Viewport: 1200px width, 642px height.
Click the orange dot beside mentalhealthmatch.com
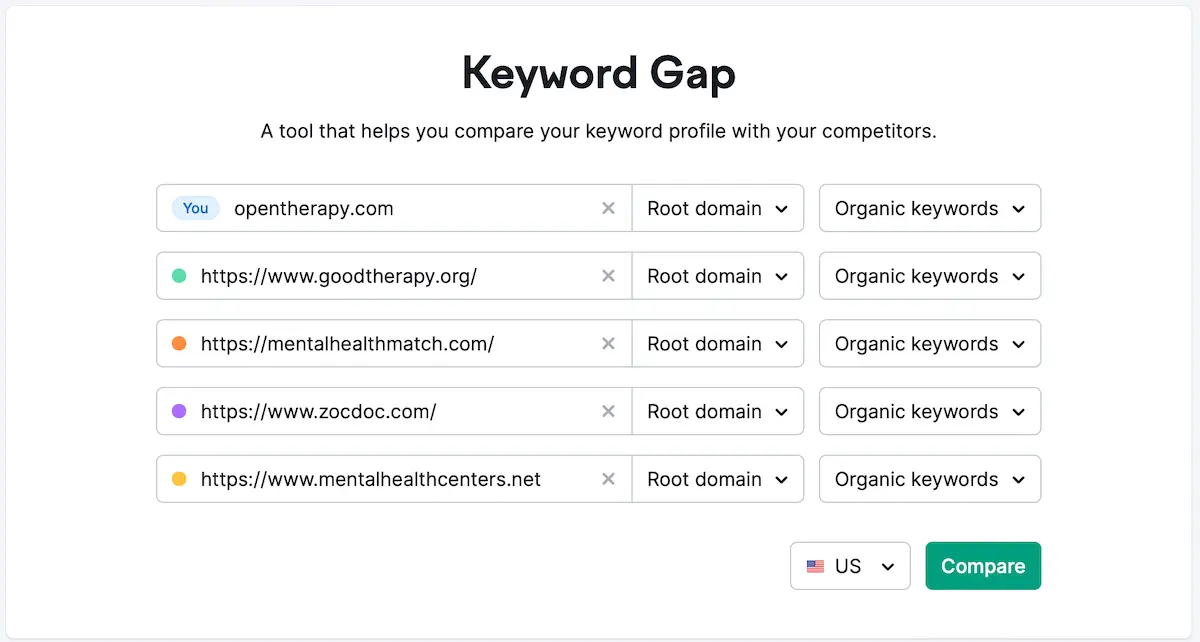pos(179,344)
